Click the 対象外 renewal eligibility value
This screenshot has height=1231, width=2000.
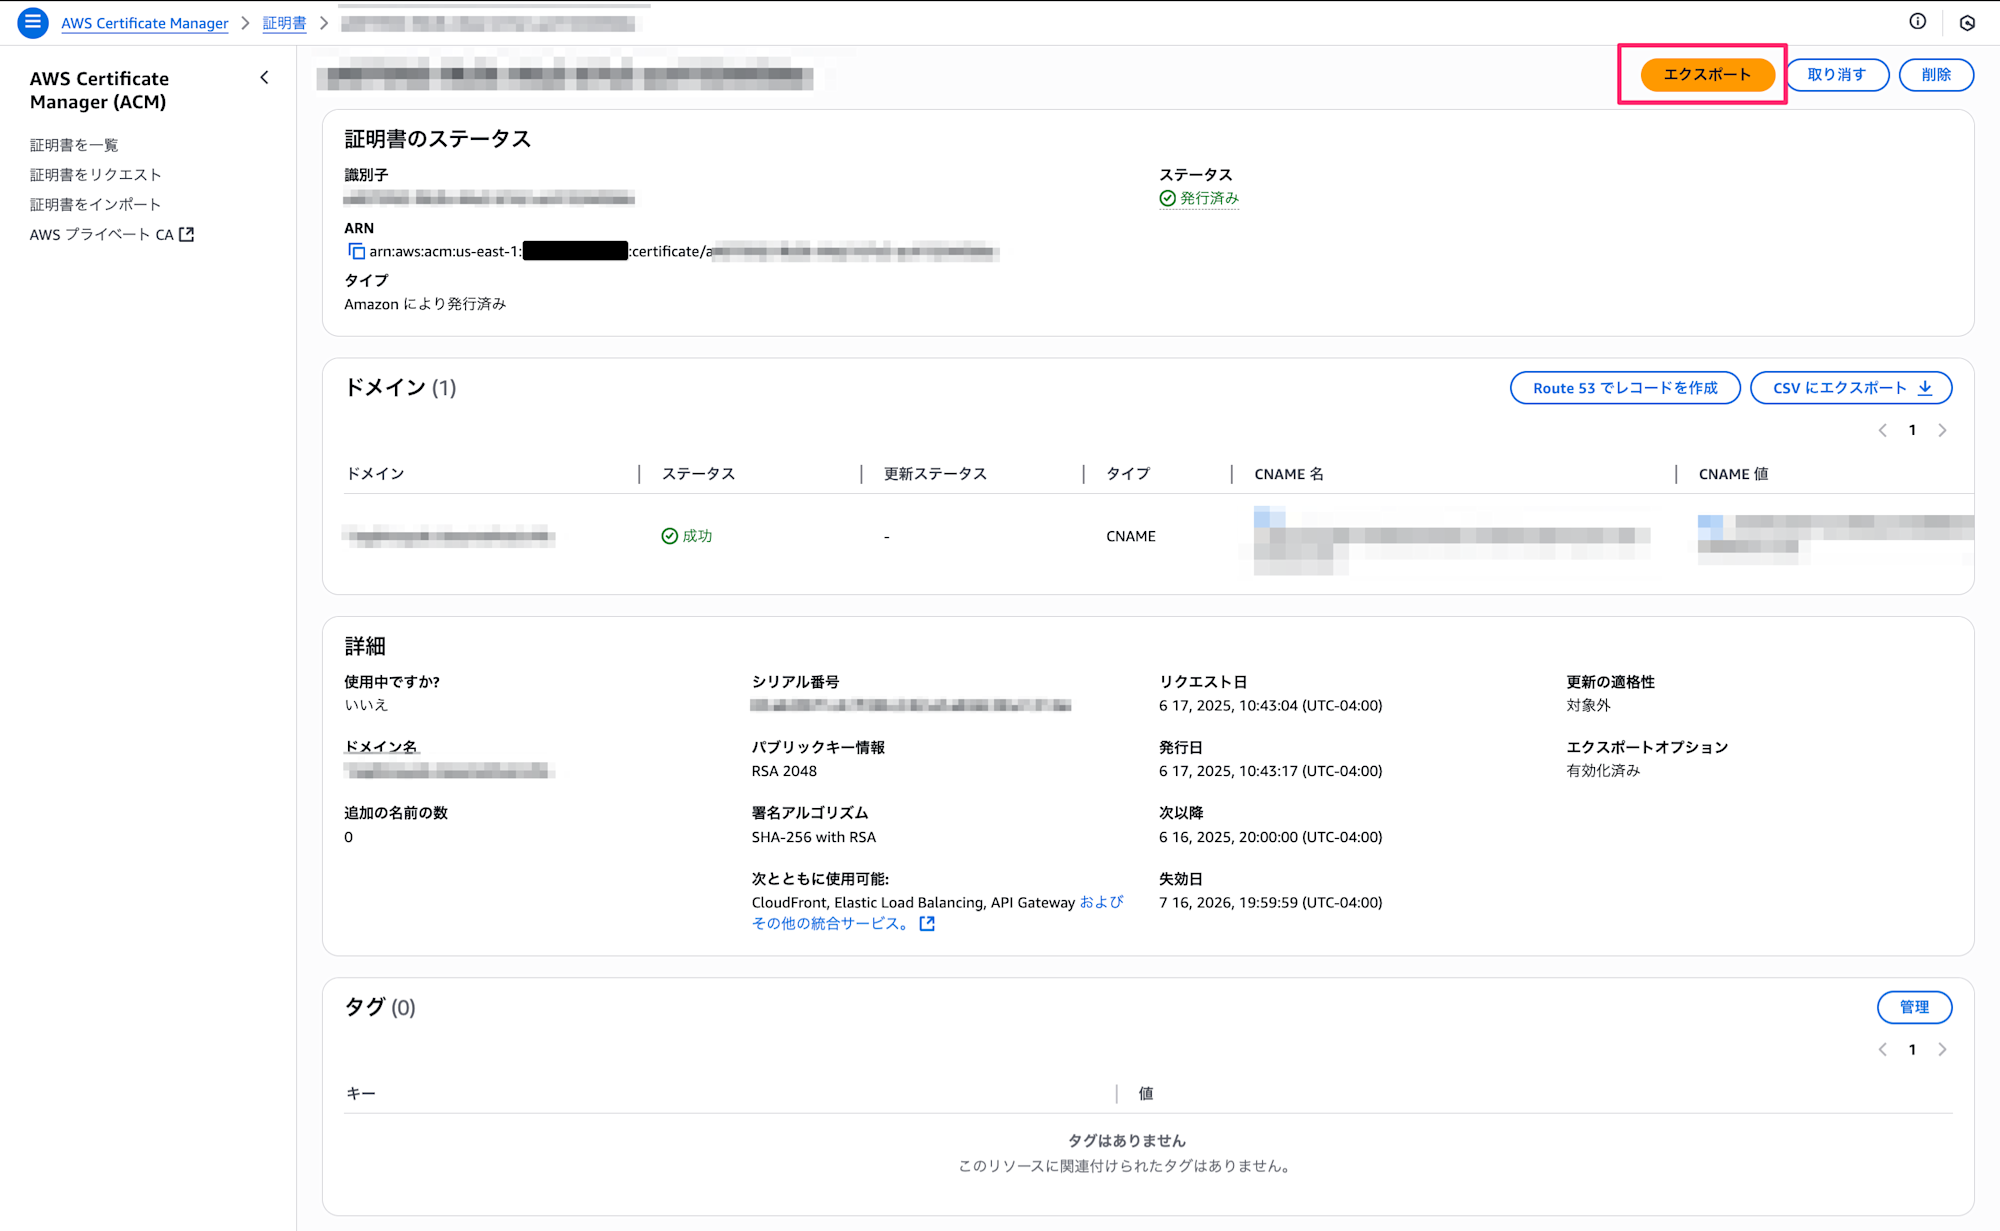(x=1588, y=705)
